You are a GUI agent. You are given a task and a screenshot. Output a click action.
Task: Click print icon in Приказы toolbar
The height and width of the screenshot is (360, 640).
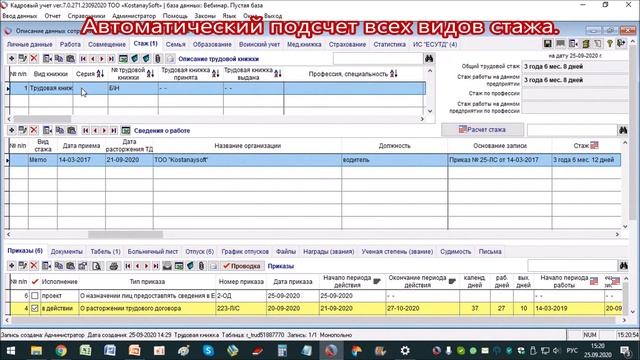click(113, 266)
